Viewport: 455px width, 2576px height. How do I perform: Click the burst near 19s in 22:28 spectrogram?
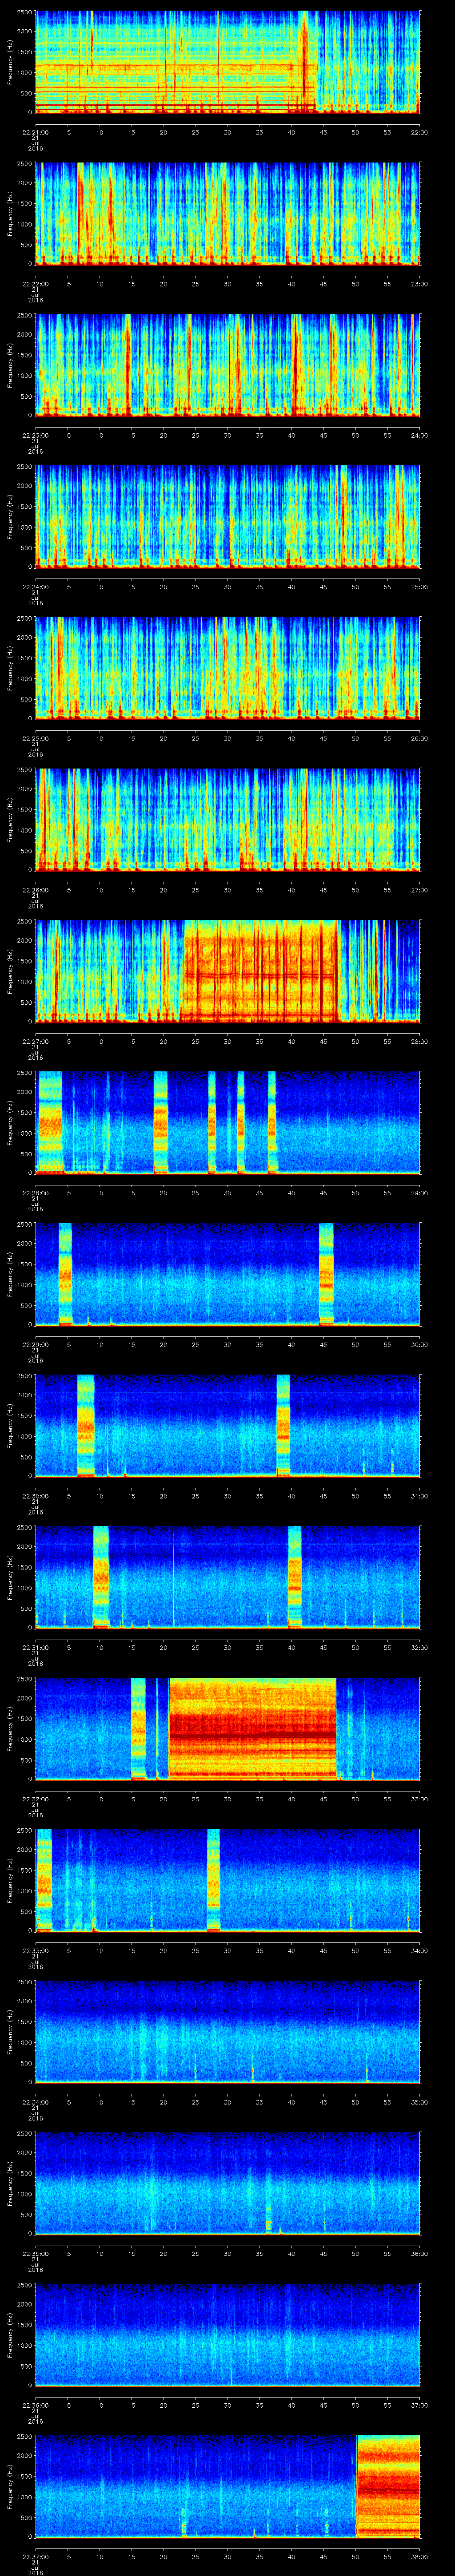pos(160,1121)
